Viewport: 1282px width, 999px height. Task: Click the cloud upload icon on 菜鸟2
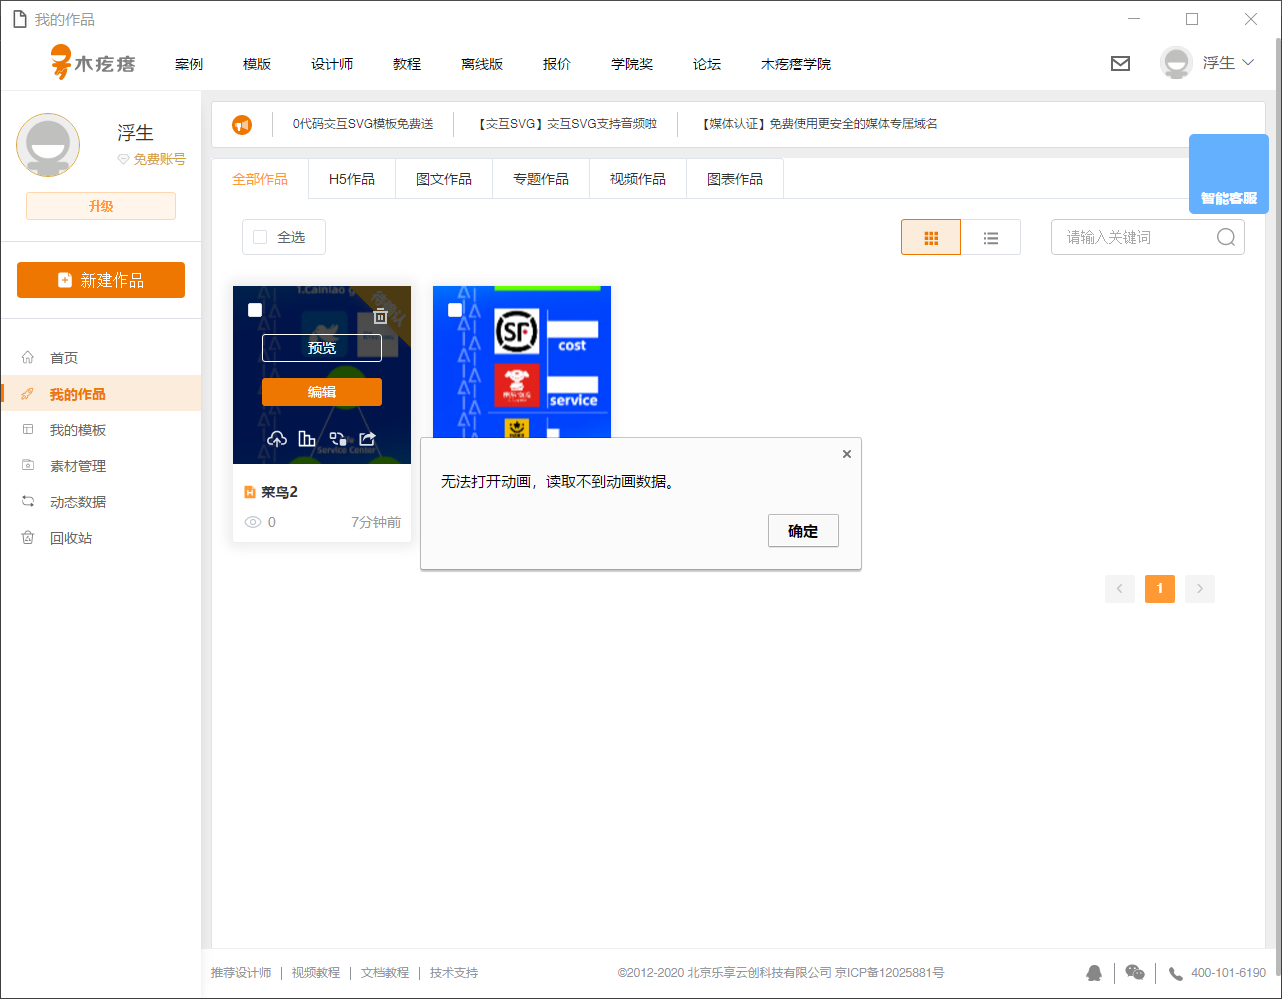[277, 439]
